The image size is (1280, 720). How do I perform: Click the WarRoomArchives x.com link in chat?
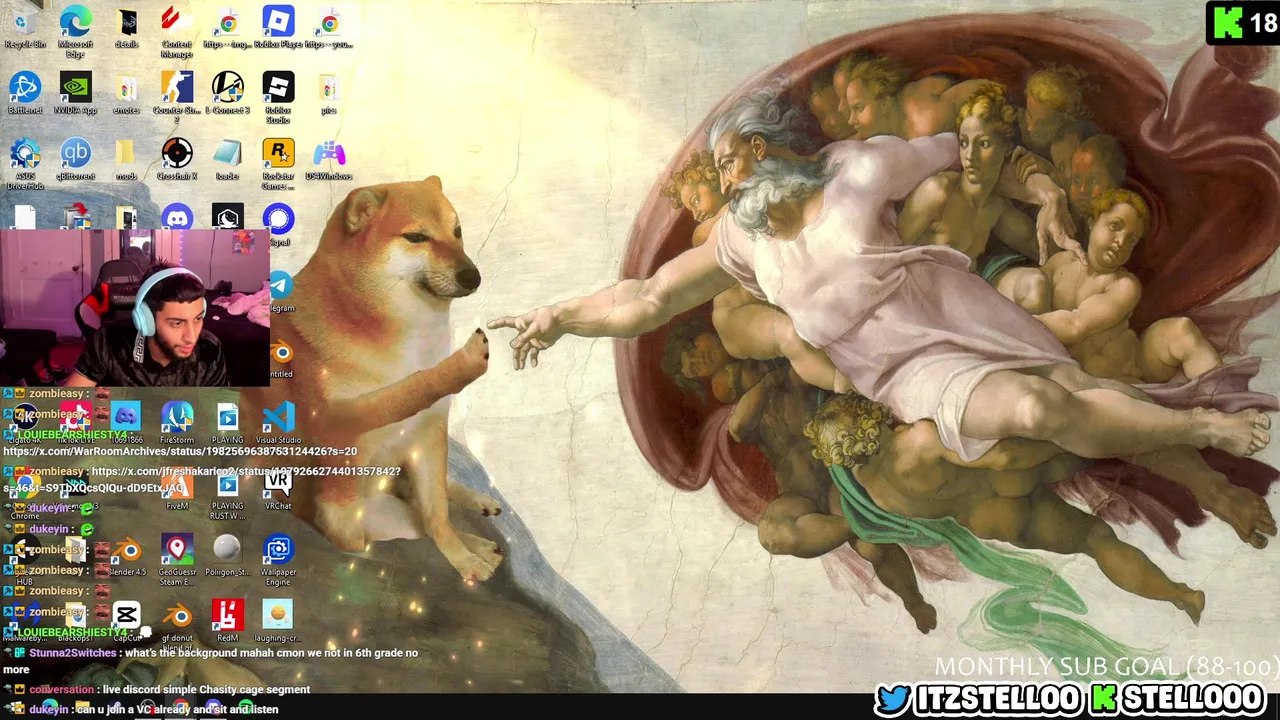[x=180, y=451]
